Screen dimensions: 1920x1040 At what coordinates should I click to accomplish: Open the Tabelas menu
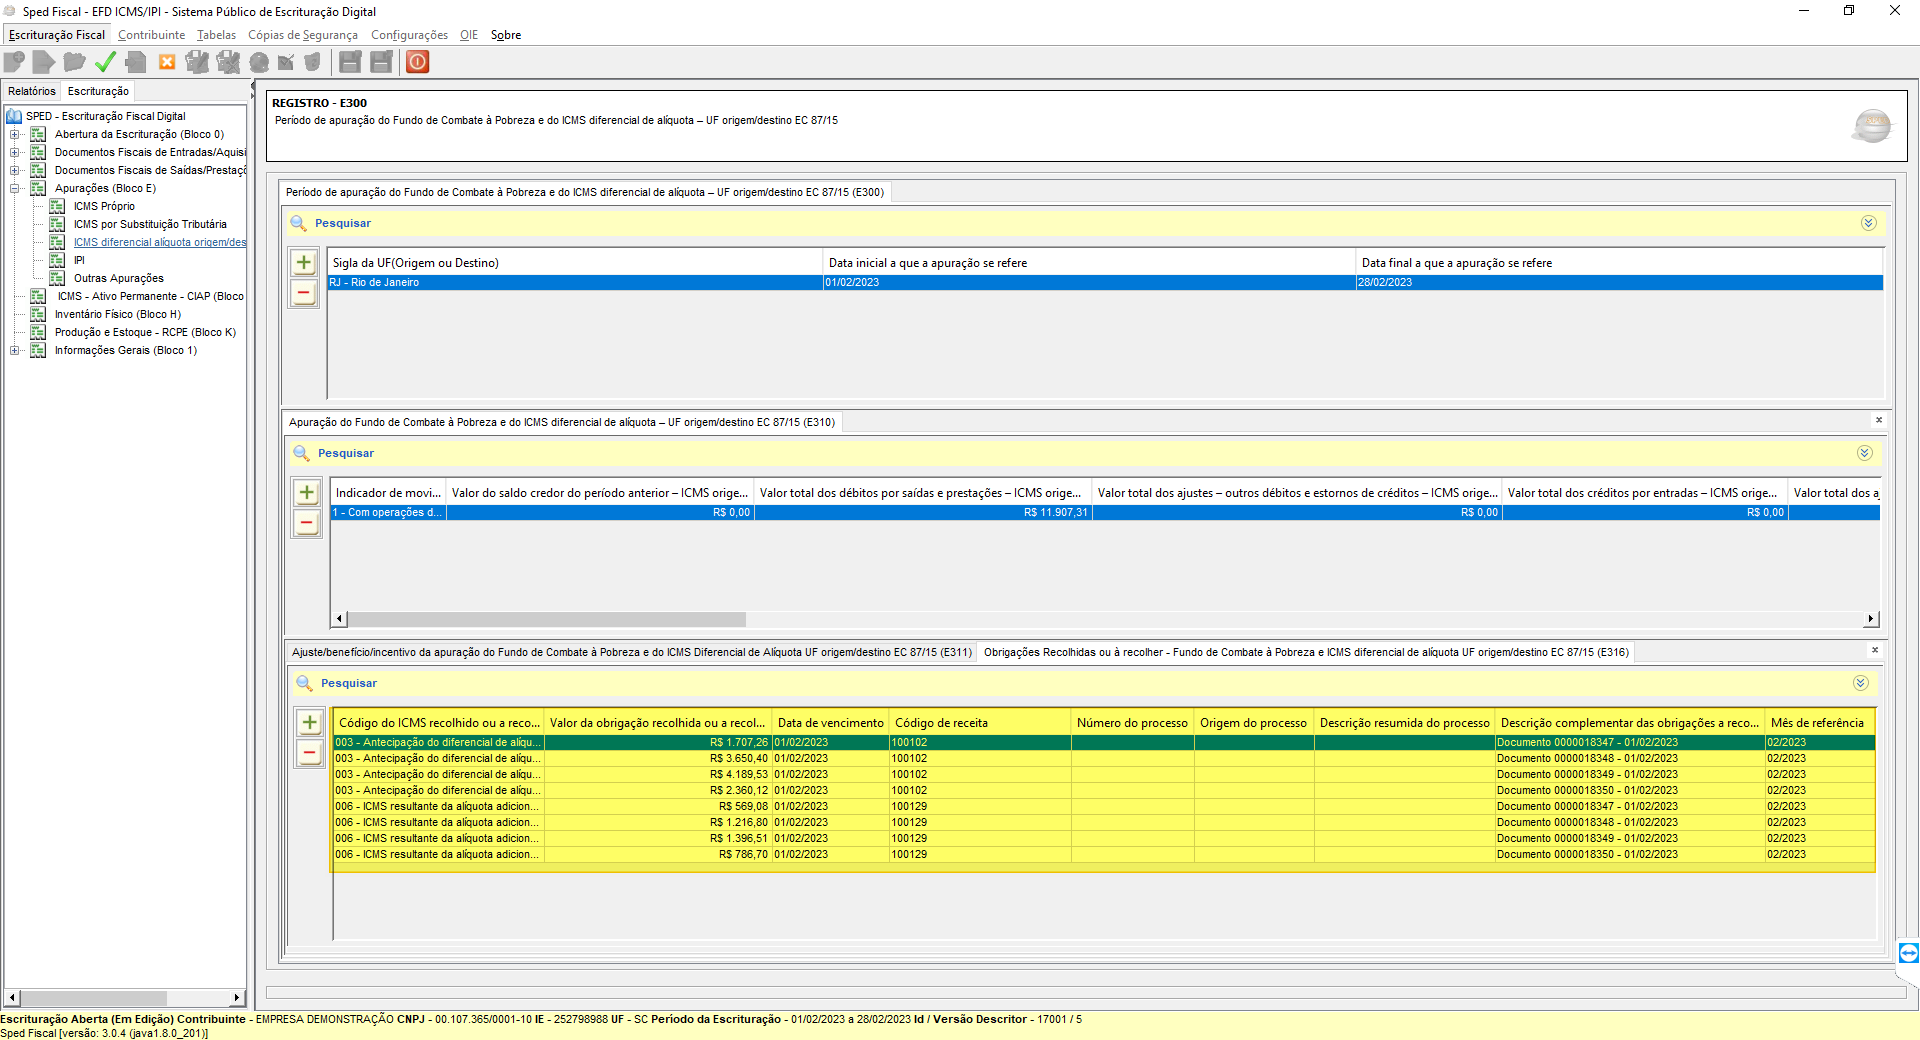point(216,35)
